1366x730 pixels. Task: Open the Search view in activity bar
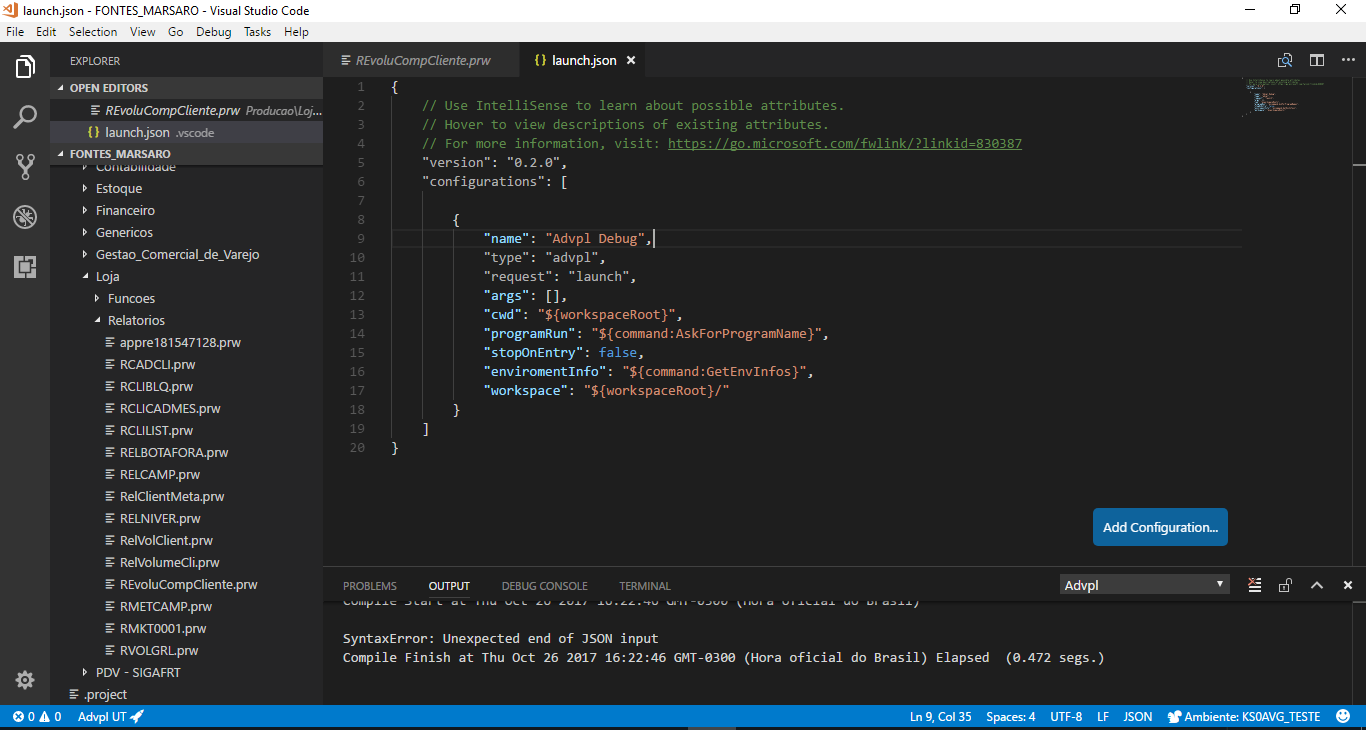pos(25,118)
